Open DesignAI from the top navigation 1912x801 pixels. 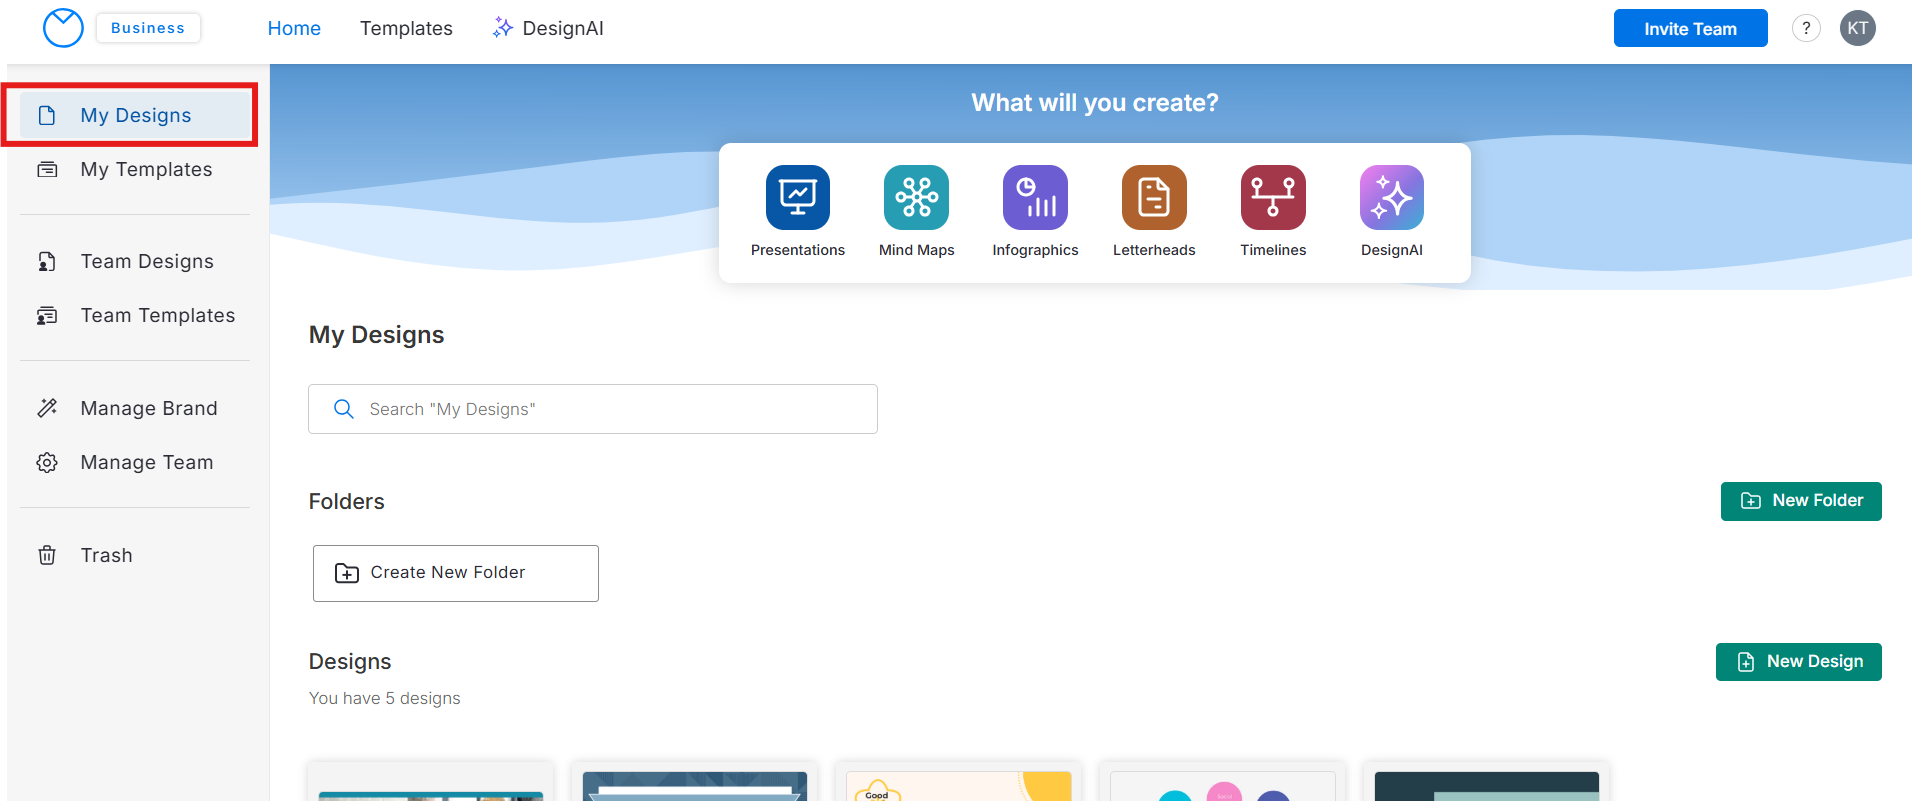(x=548, y=28)
